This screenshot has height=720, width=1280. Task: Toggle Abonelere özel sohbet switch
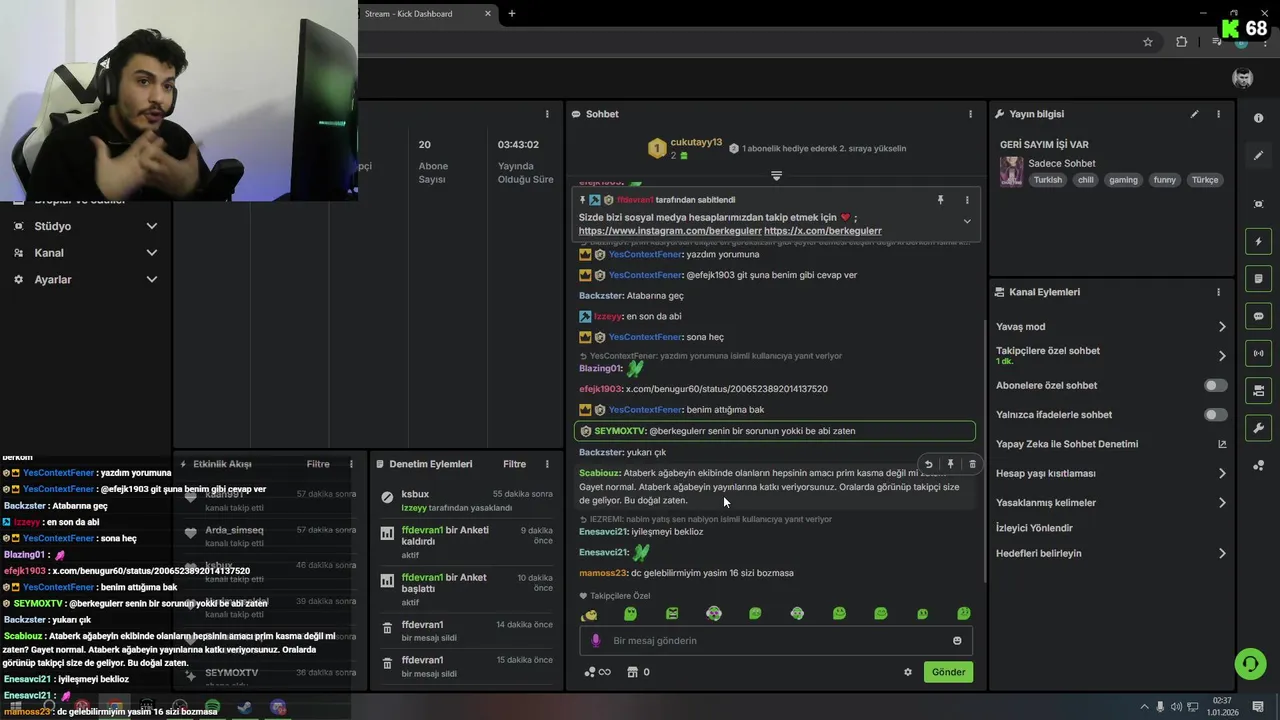[1215, 385]
